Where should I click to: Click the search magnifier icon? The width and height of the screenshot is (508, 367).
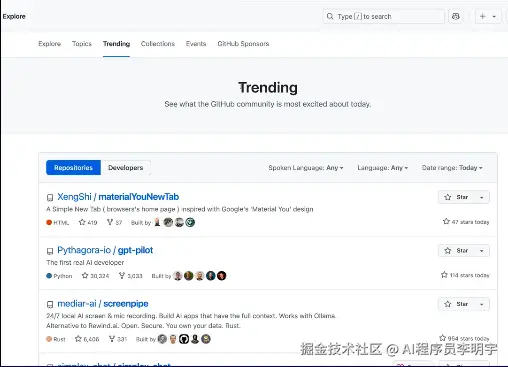coord(330,16)
